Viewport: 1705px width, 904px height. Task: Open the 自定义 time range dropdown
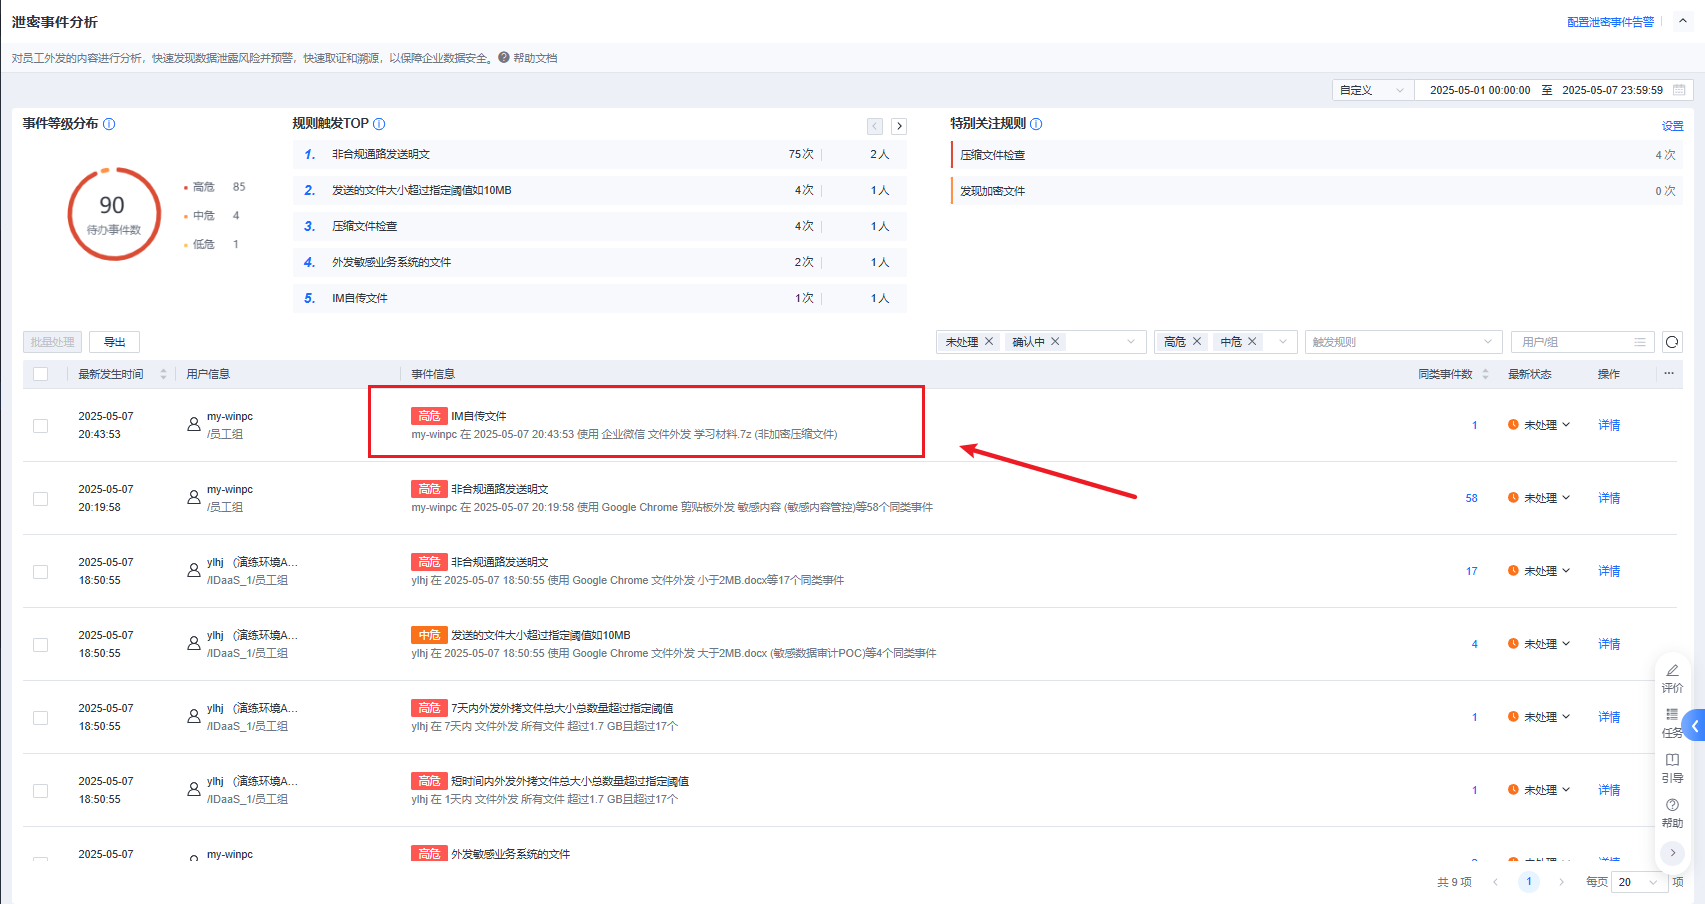pos(1372,90)
